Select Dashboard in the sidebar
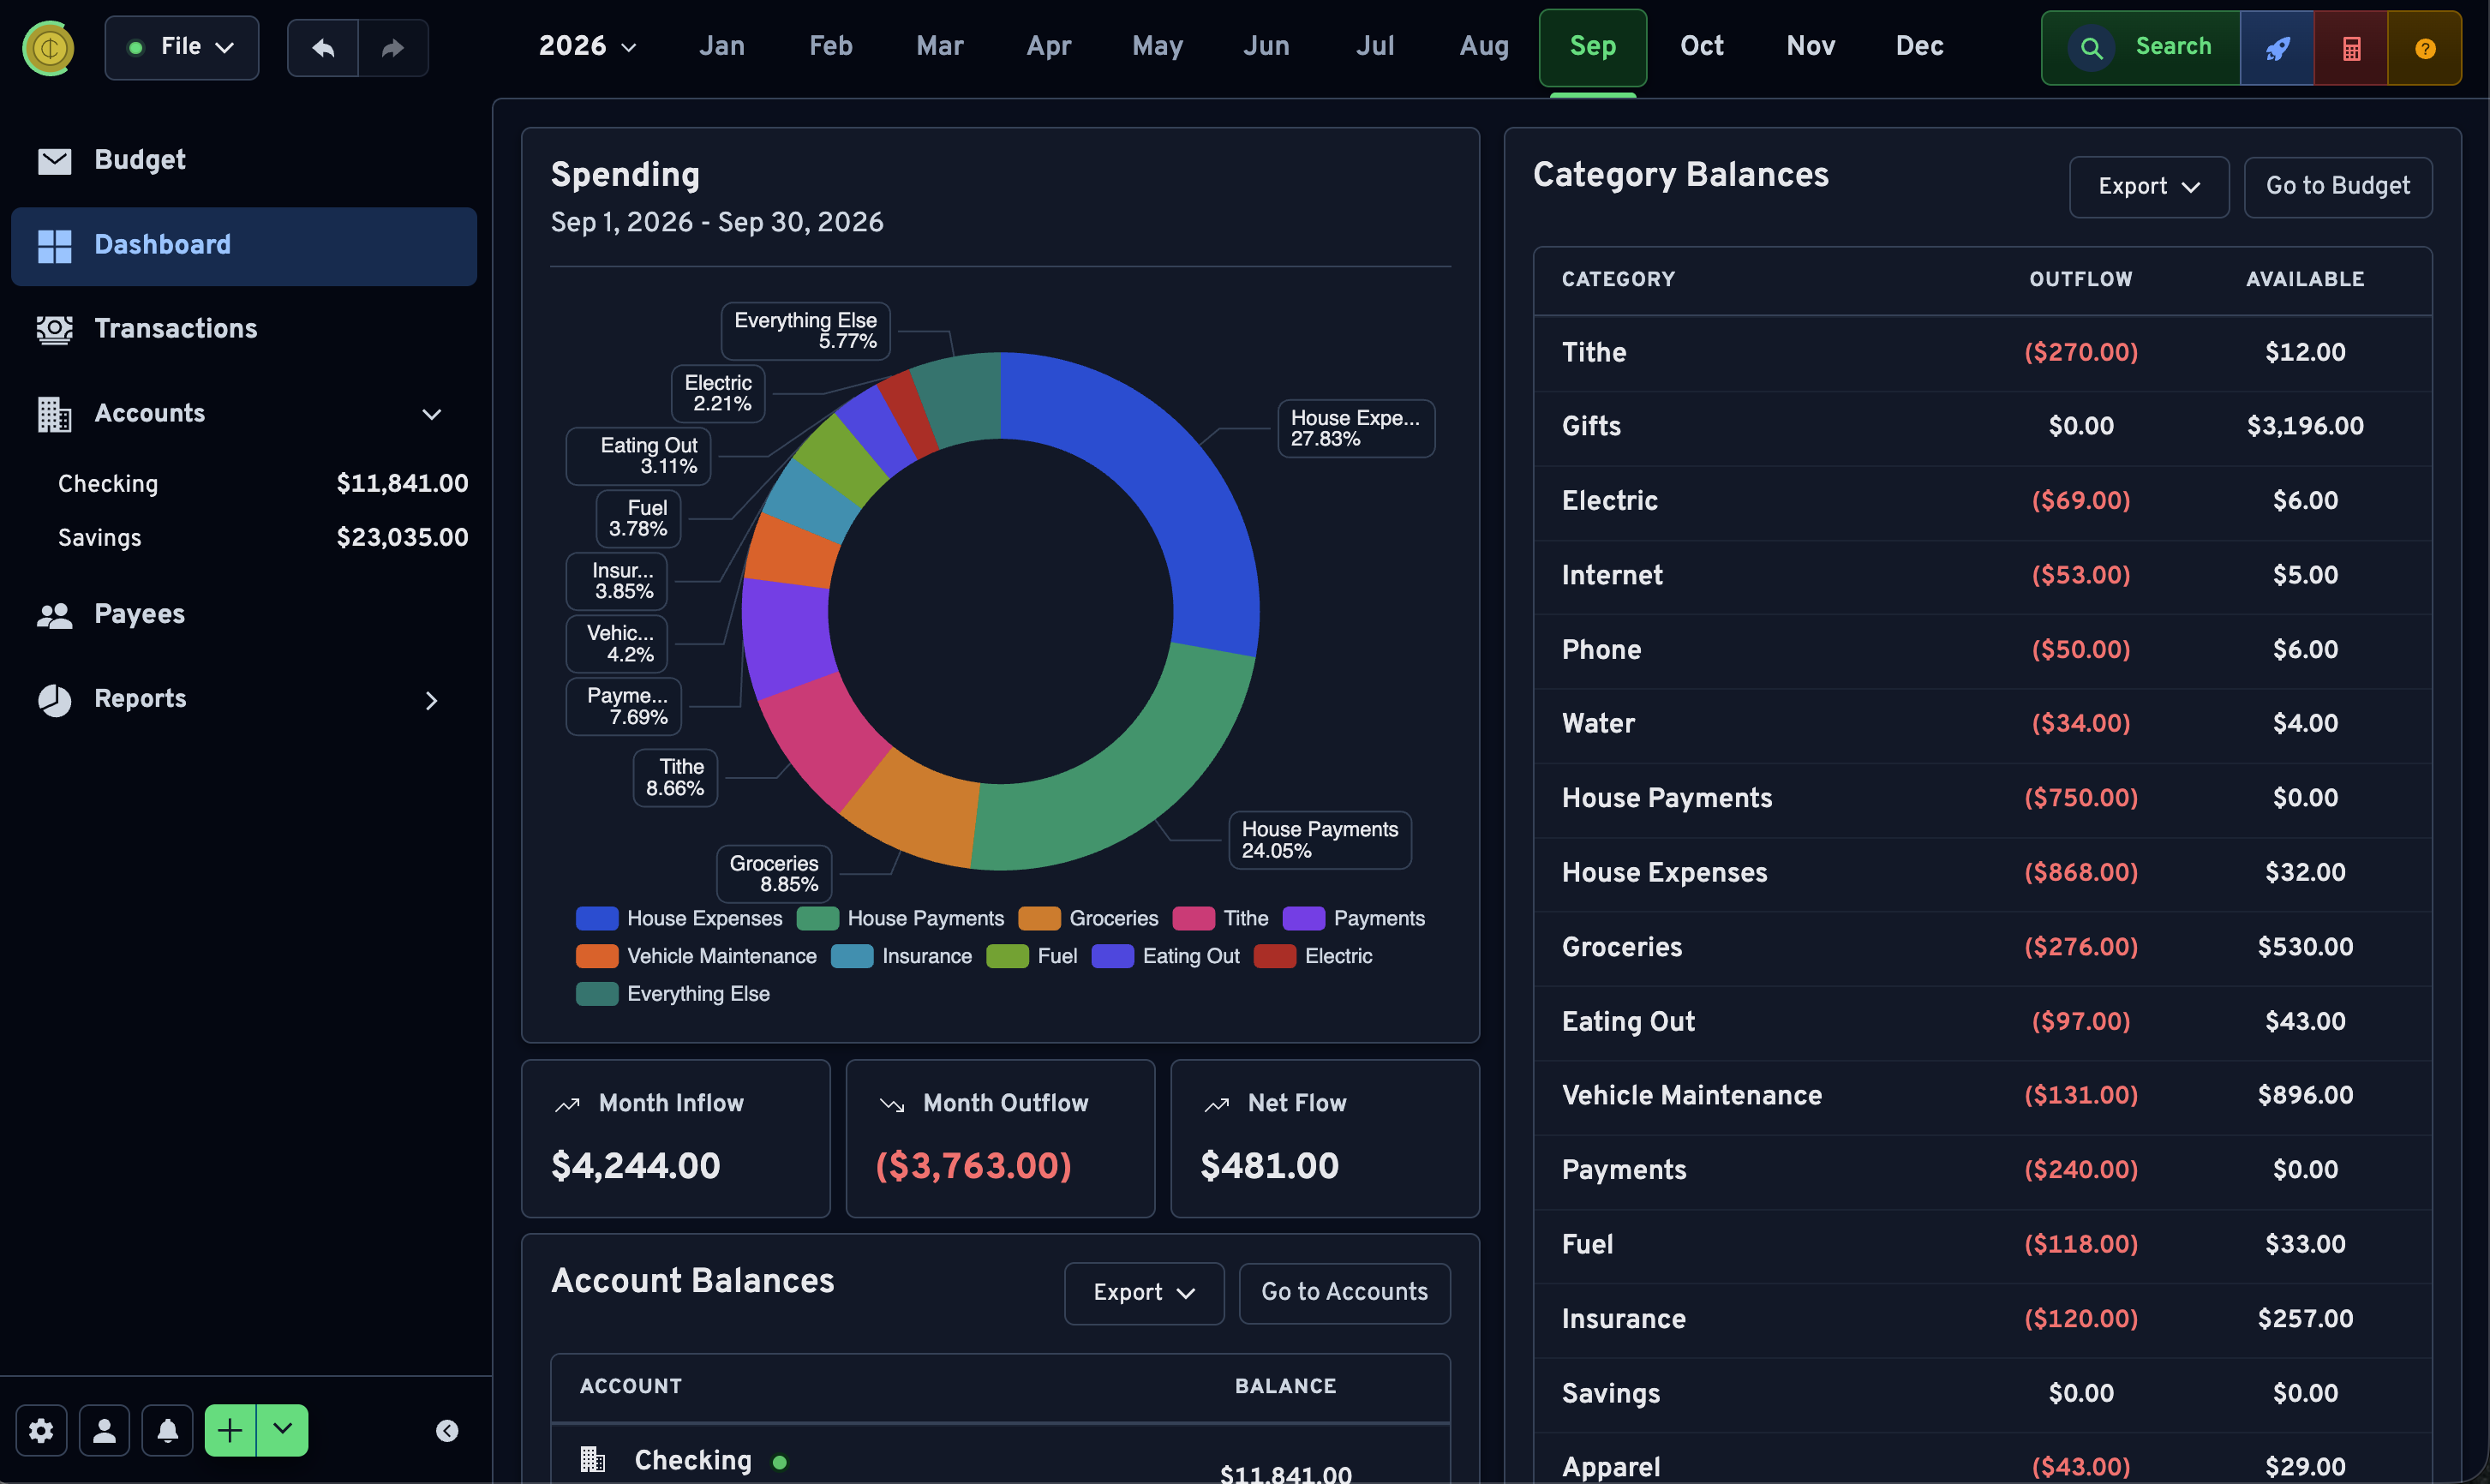The image size is (2490, 1484). pos(244,245)
